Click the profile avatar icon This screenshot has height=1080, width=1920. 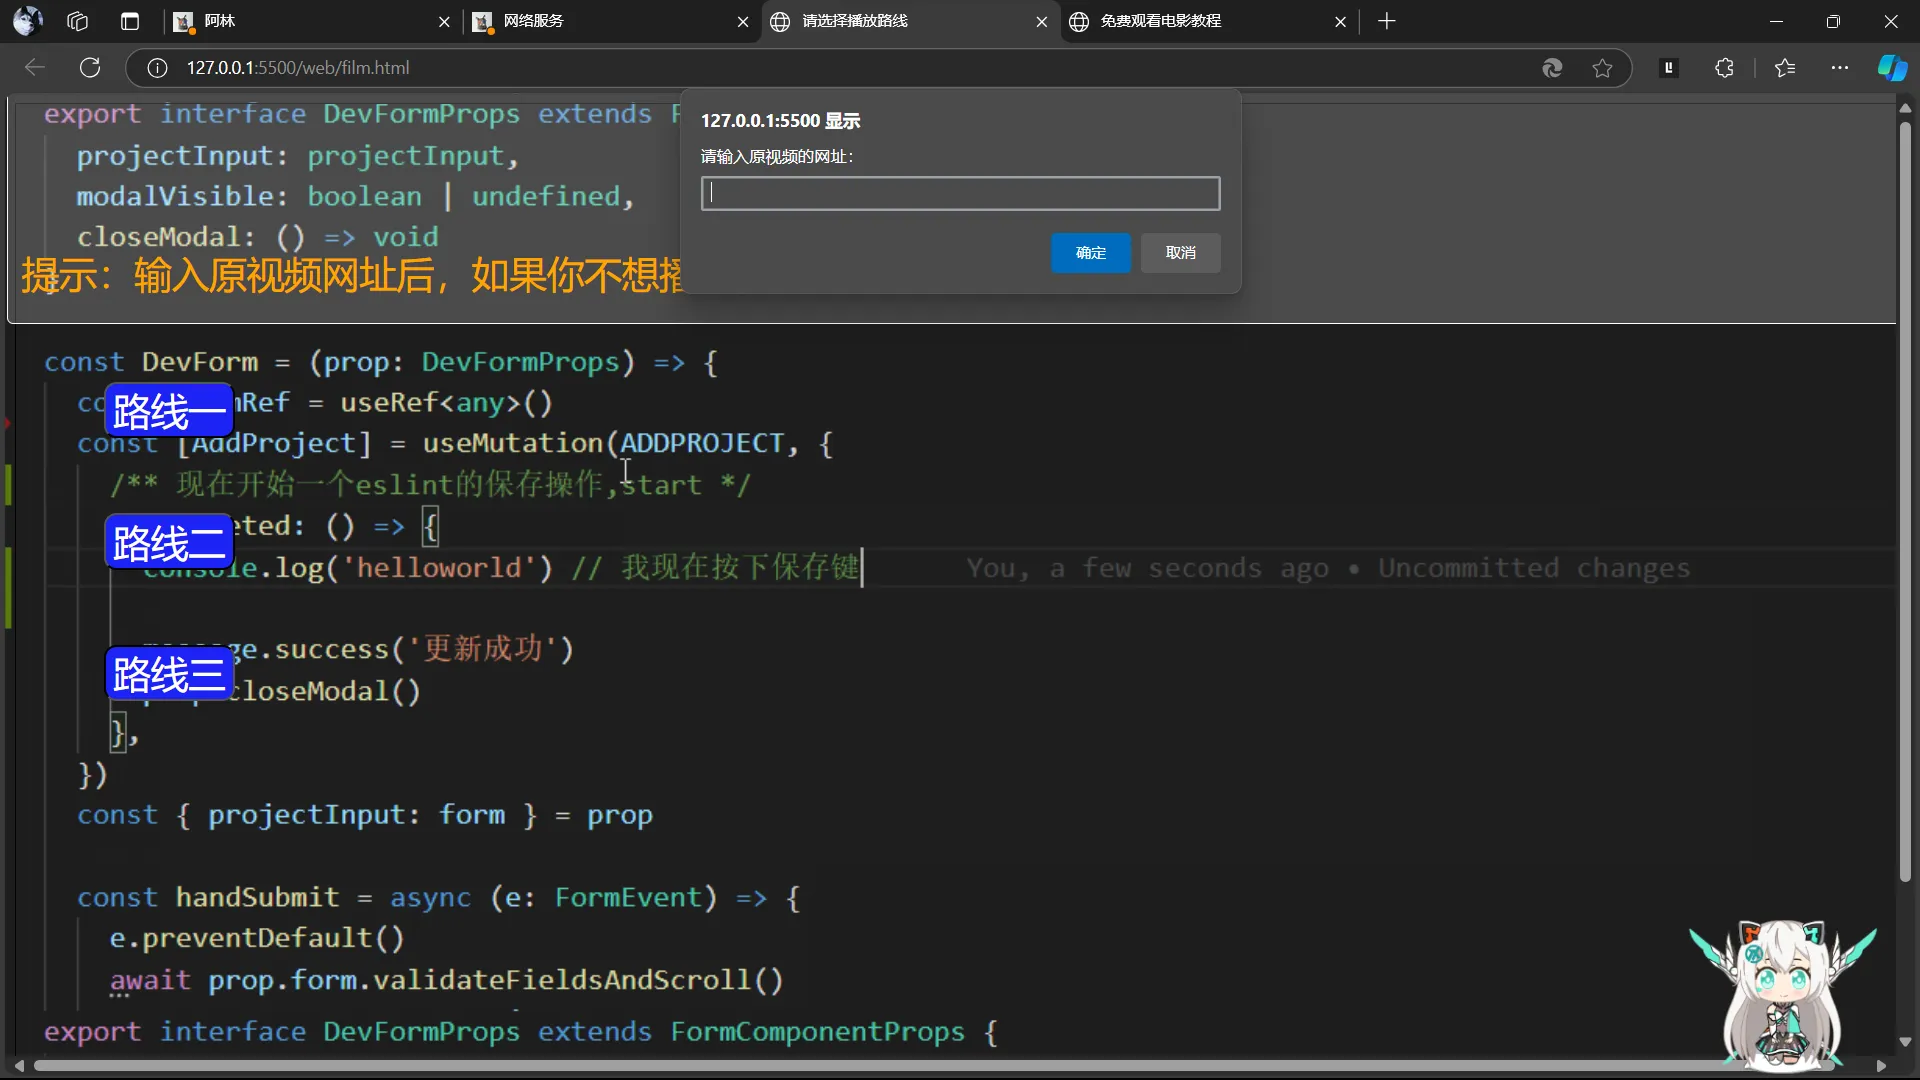click(x=28, y=21)
